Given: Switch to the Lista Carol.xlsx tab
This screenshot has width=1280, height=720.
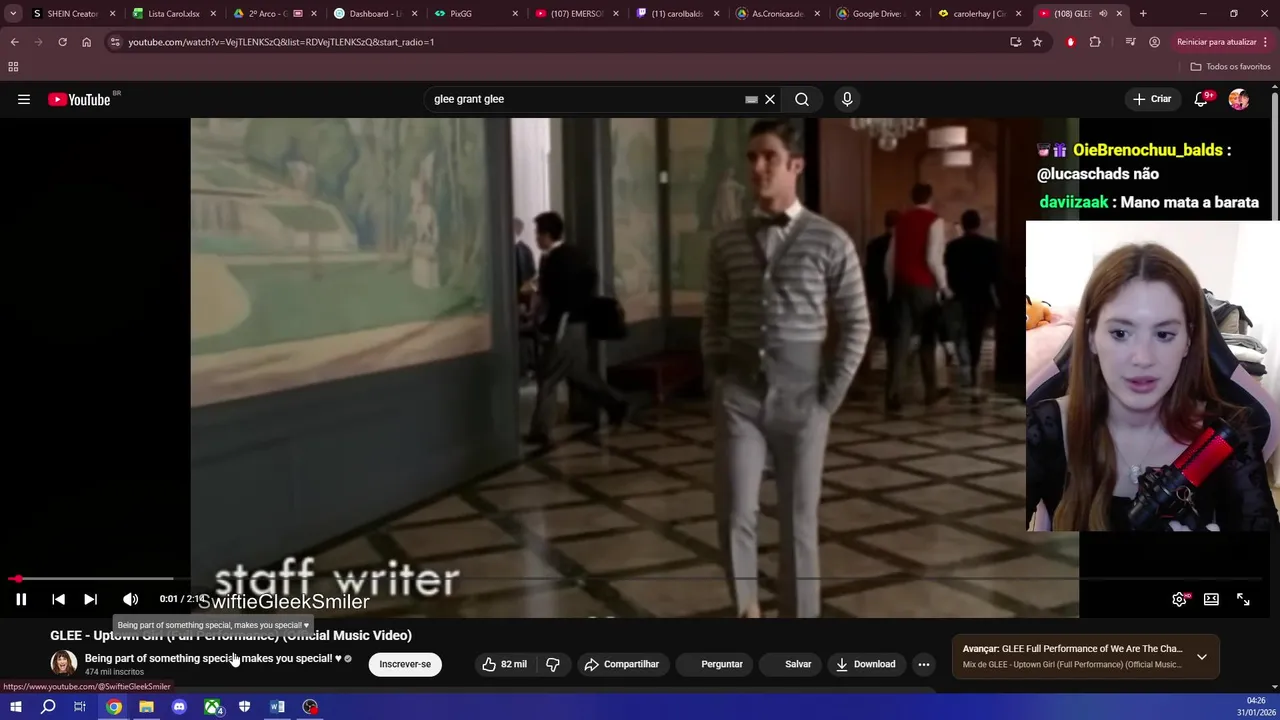Looking at the screenshot, I should (174, 14).
